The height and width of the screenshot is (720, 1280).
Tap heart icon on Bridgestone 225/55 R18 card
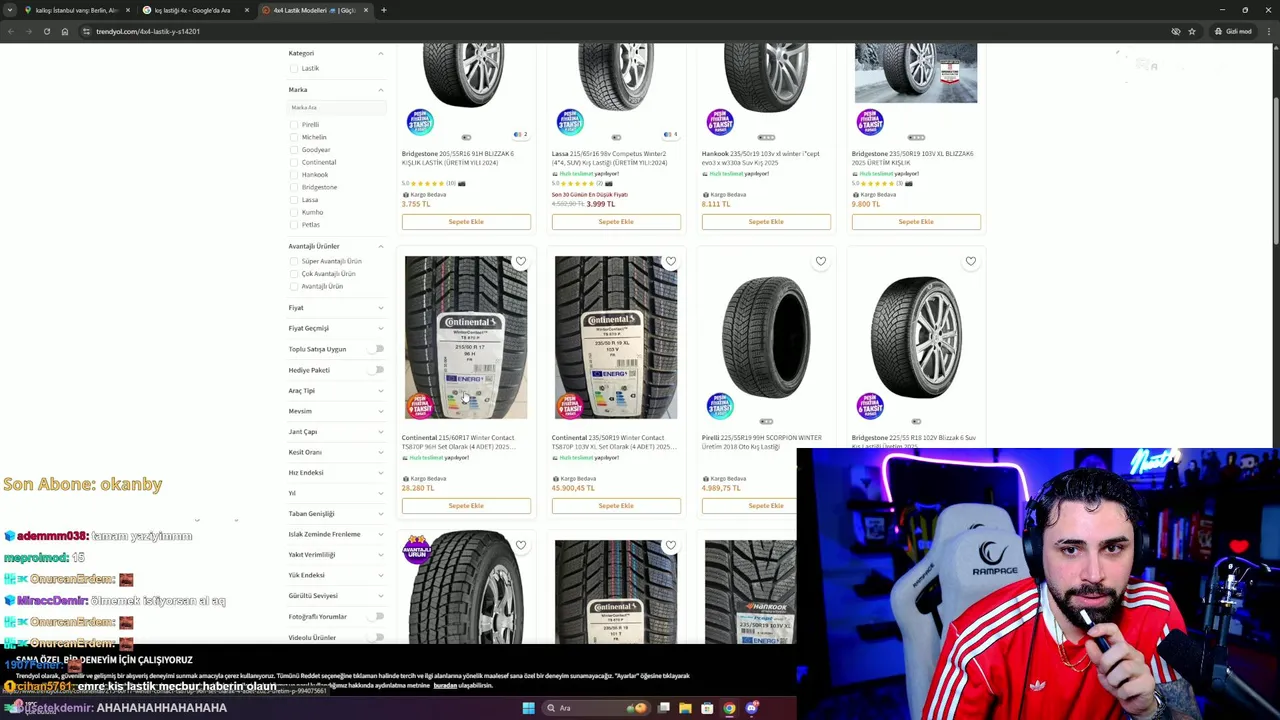pyautogui.click(x=970, y=262)
